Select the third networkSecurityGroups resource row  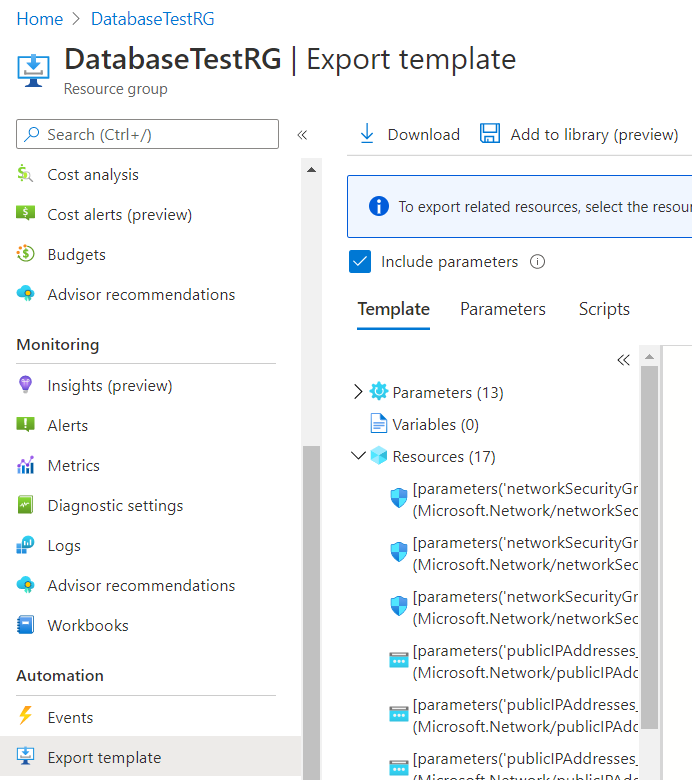point(514,607)
